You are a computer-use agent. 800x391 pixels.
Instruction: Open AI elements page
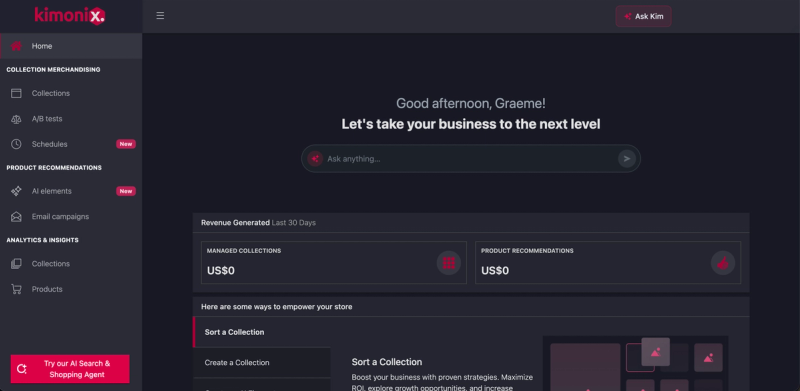71,191
